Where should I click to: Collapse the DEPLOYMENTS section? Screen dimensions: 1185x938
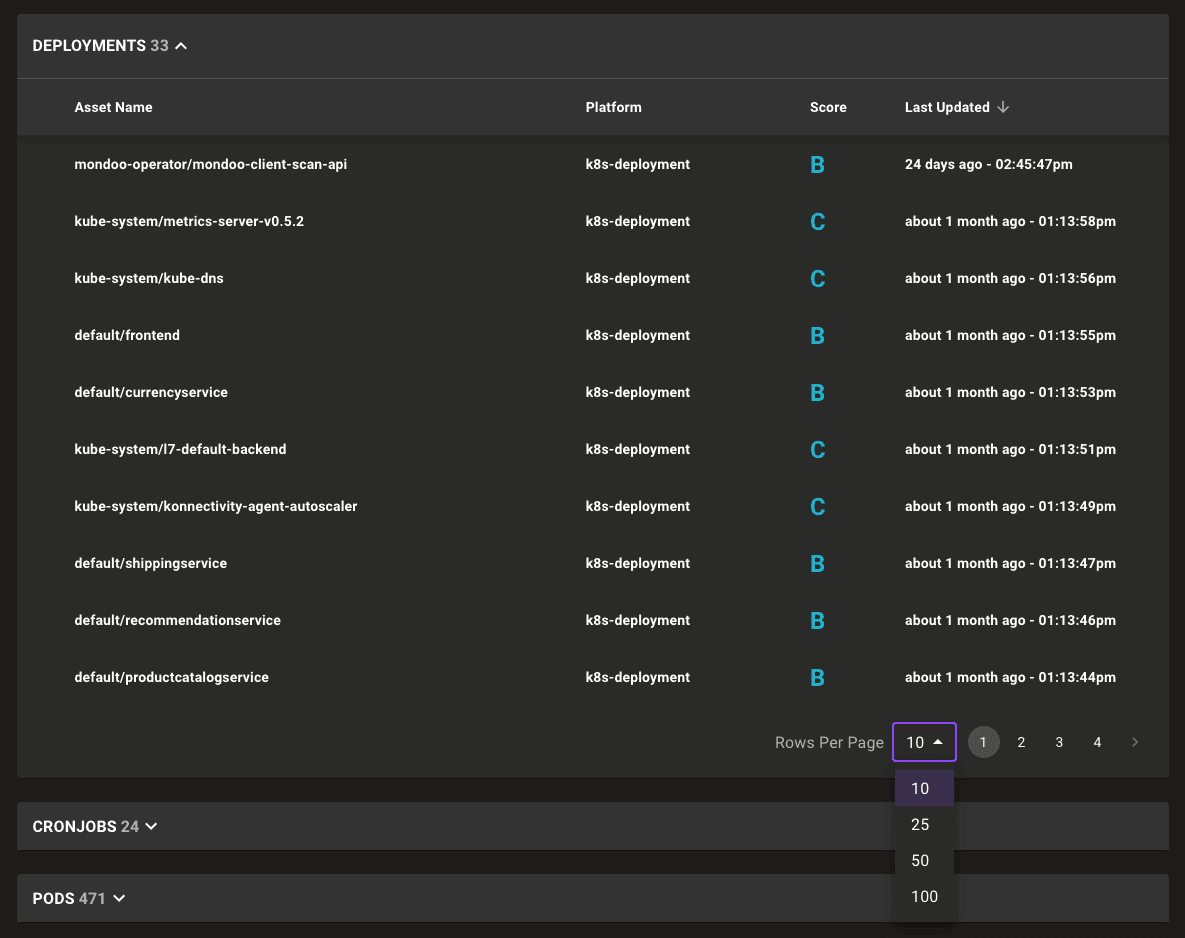[180, 45]
